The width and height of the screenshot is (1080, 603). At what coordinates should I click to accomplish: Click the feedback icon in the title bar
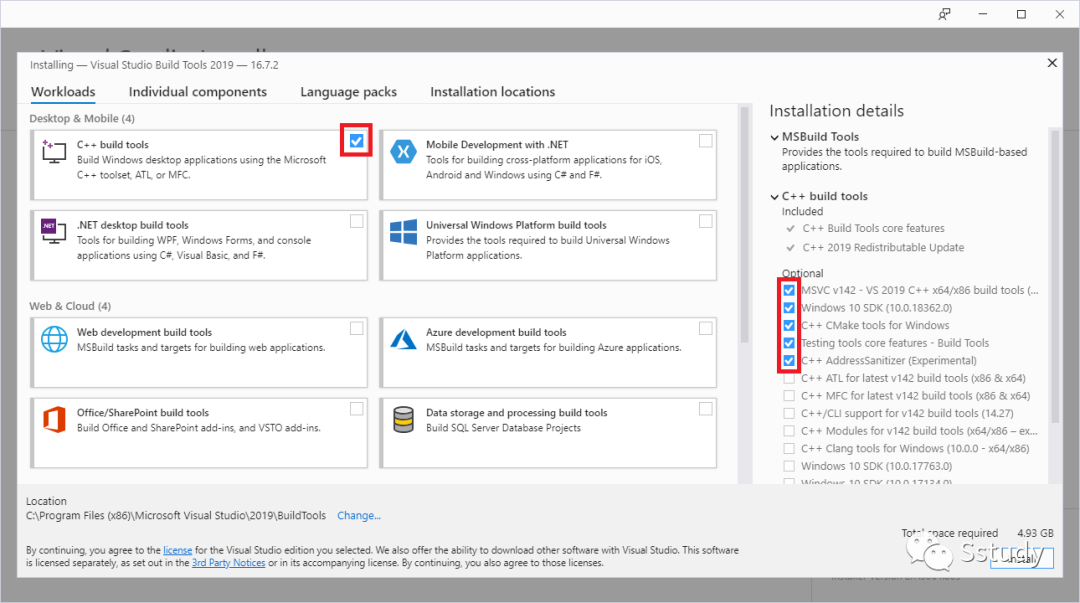[944, 14]
